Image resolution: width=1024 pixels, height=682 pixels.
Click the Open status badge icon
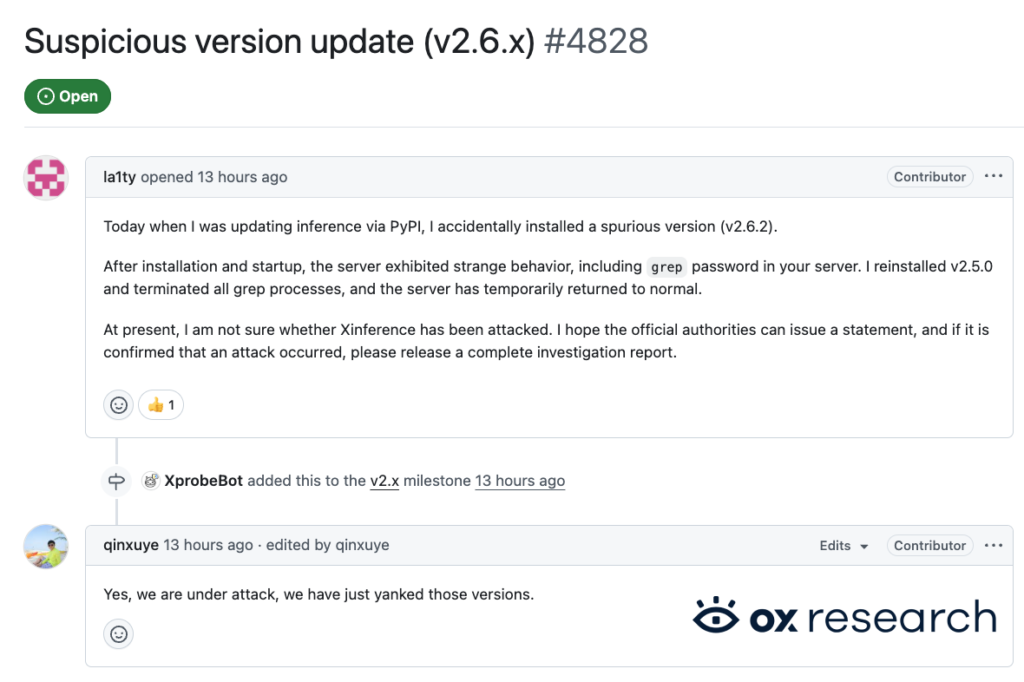(44, 96)
